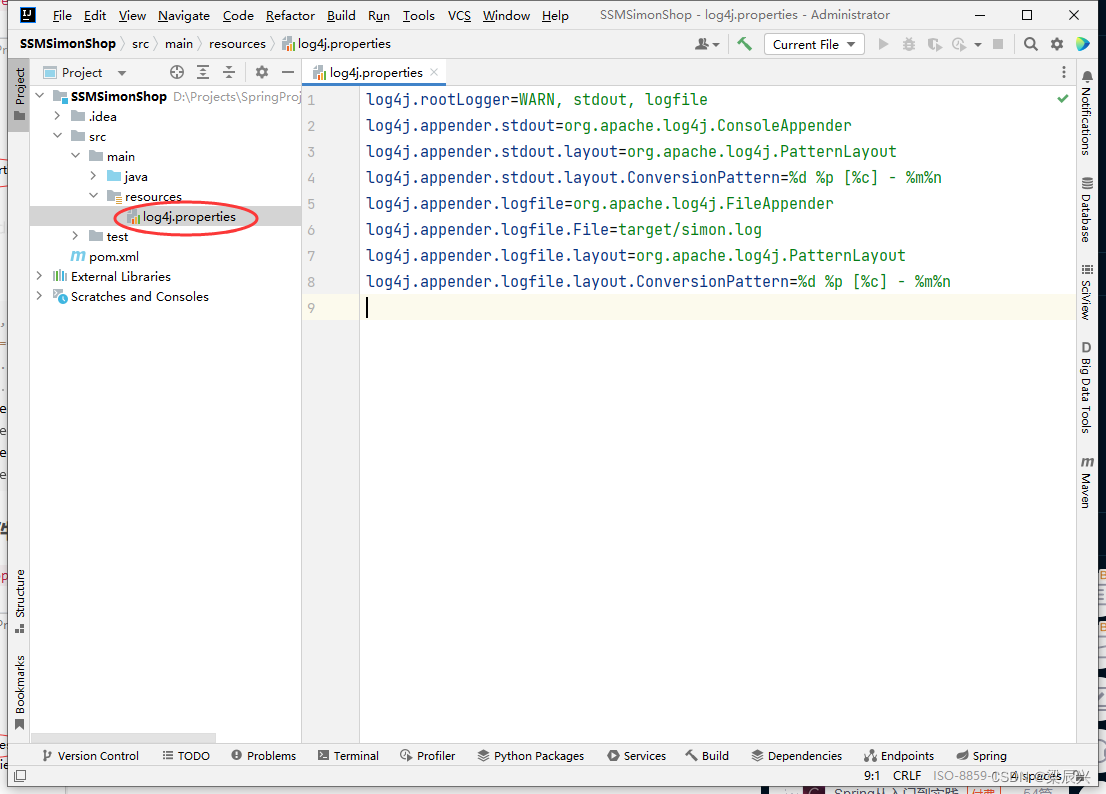Collapse the src folder
The image size is (1106, 794).
(x=58, y=135)
